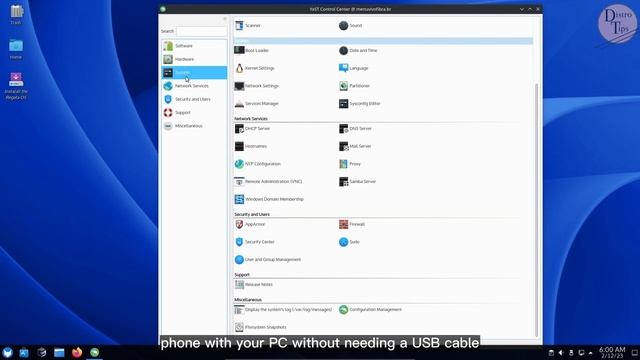
Task: Select Security and Users category in sidebar
Action: [194, 99]
